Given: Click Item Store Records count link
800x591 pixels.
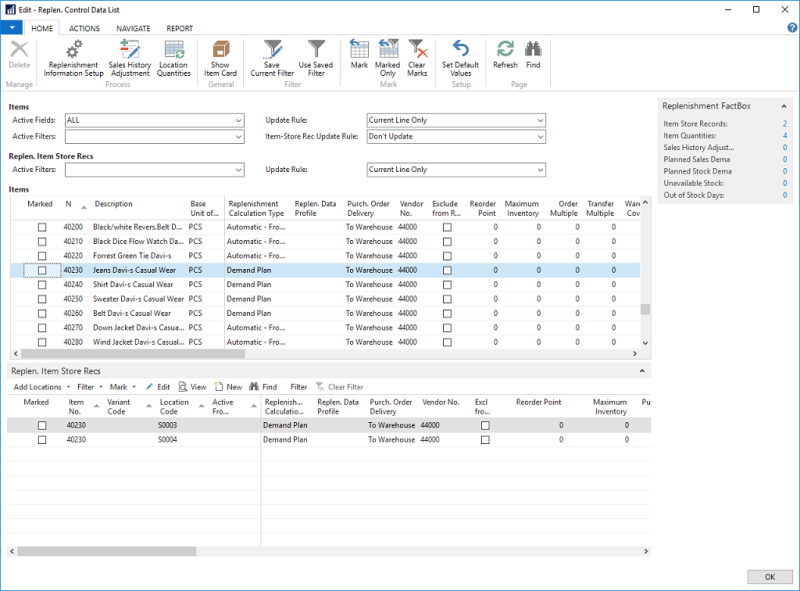Looking at the screenshot, I should click(784, 124).
